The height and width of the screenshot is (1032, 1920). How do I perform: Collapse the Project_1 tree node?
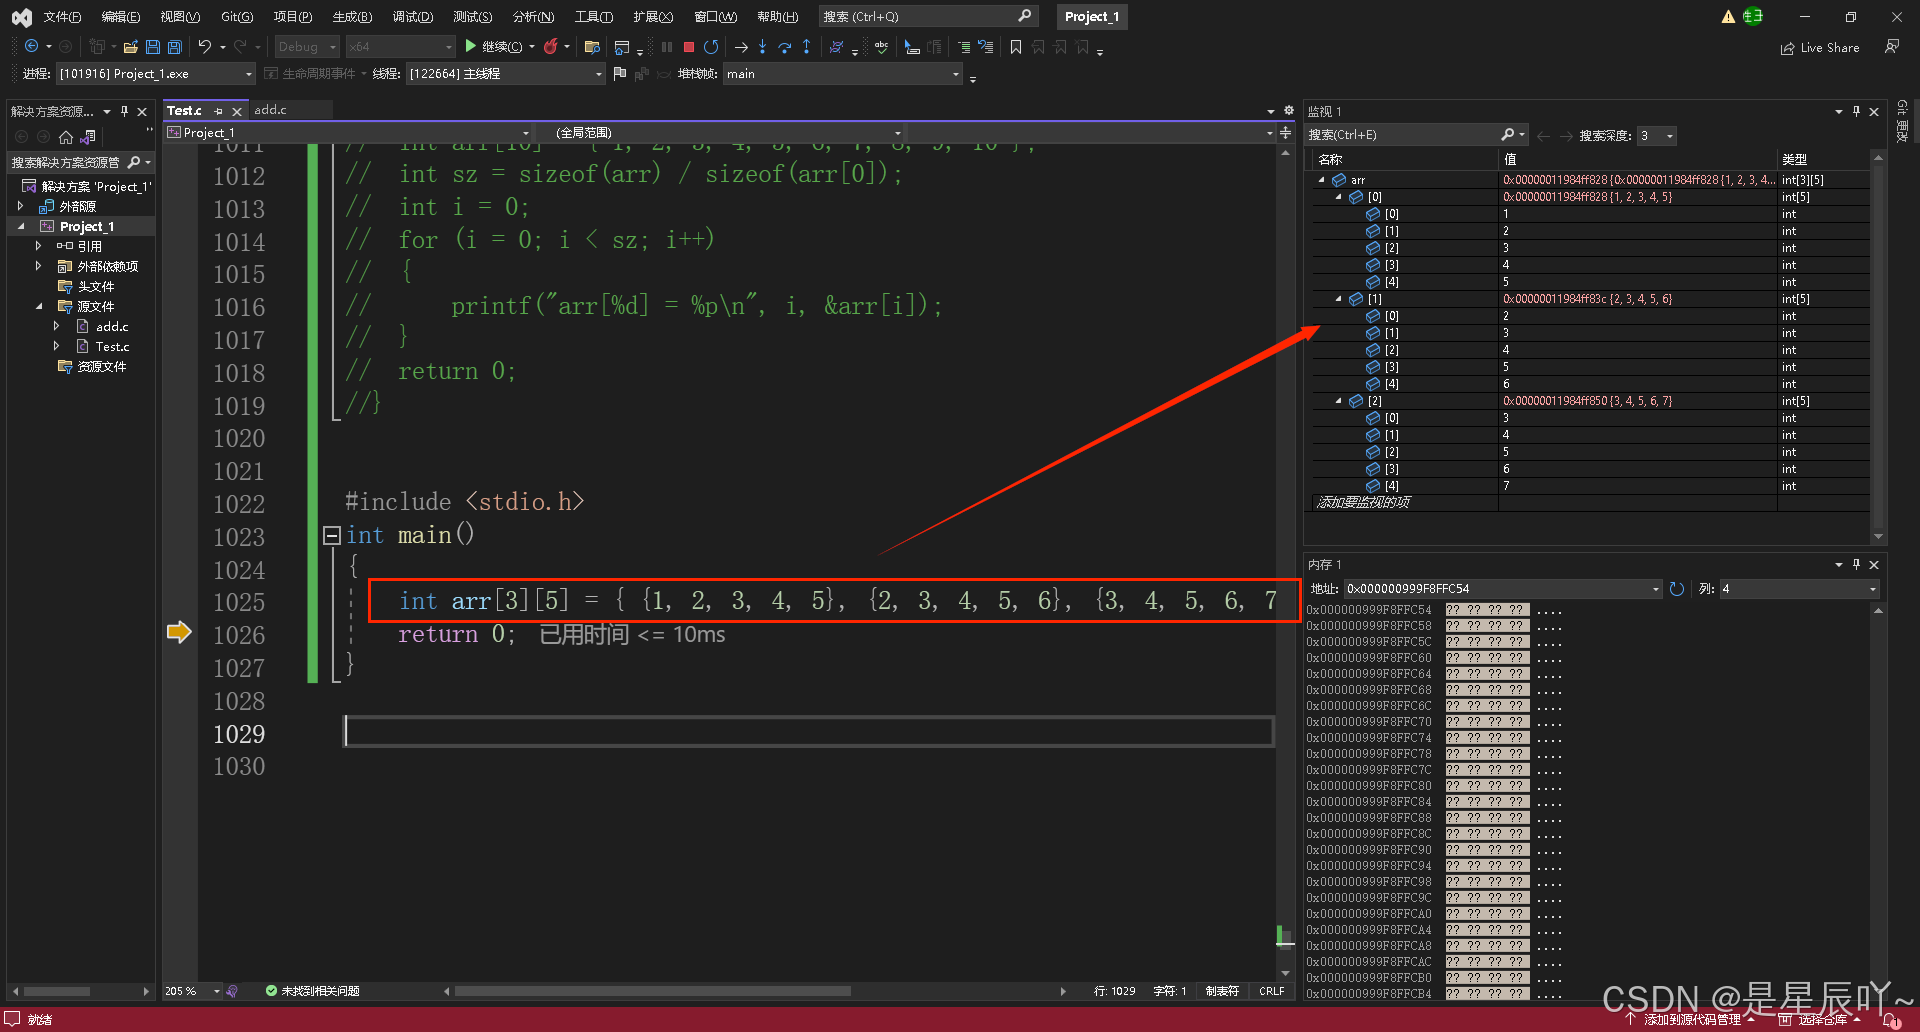point(21,227)
